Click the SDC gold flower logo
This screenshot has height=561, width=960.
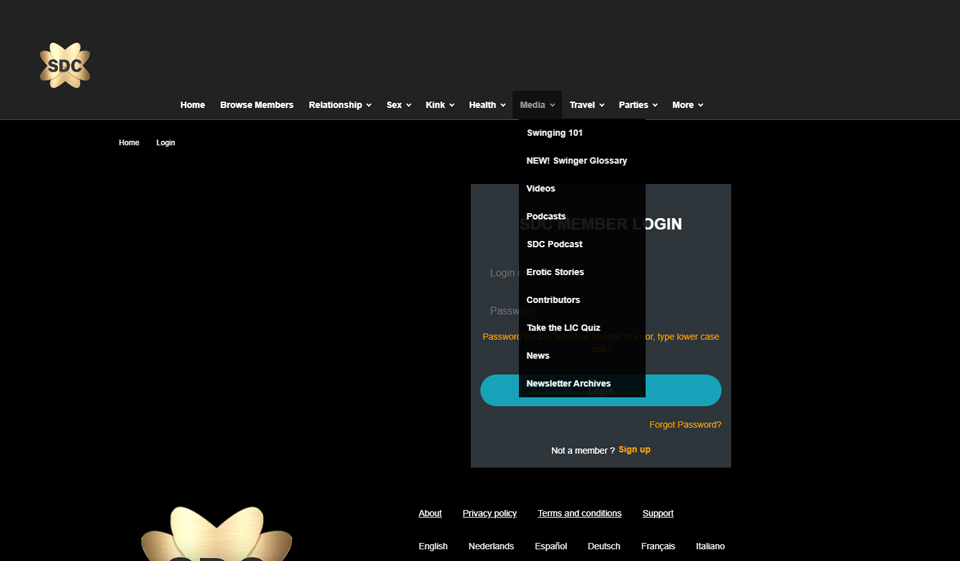pos(65,66)
